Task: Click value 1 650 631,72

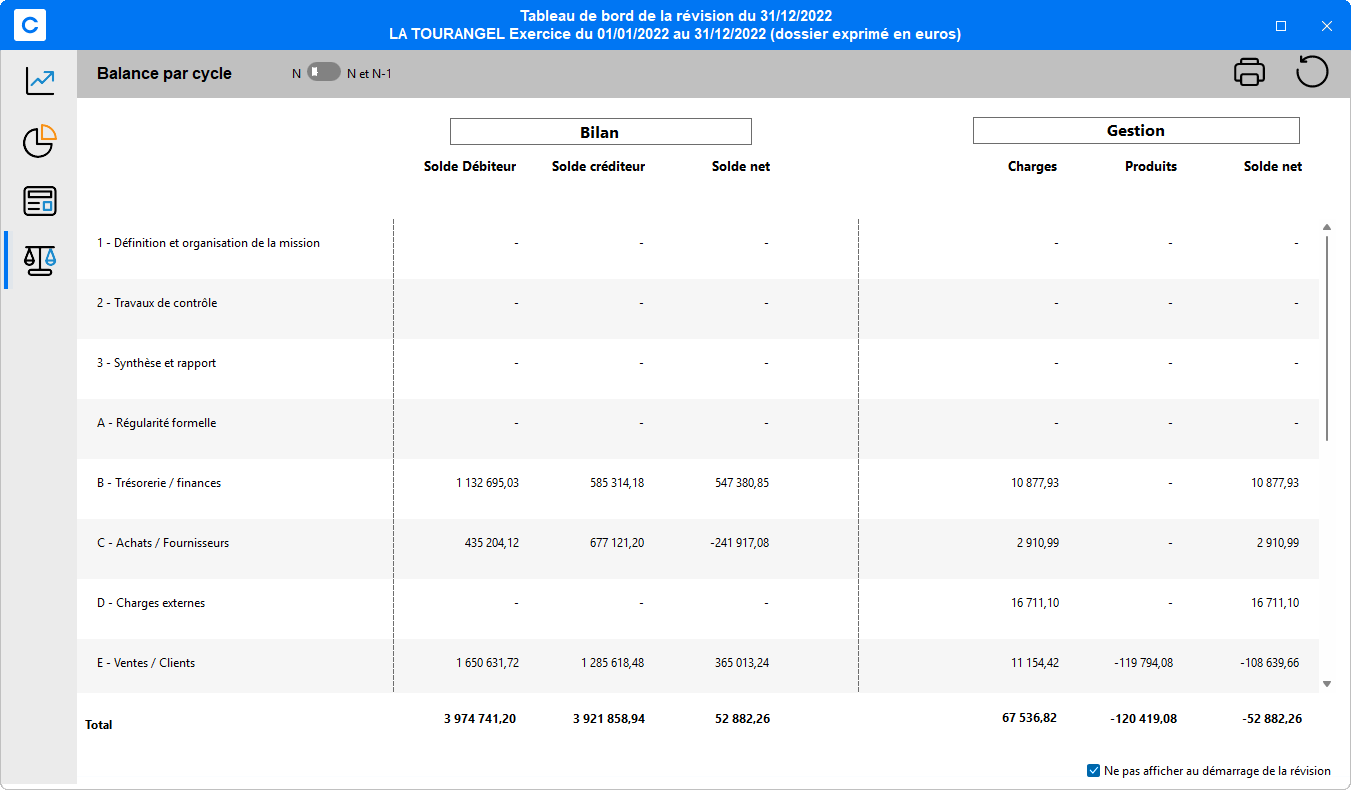Action: 488,663
